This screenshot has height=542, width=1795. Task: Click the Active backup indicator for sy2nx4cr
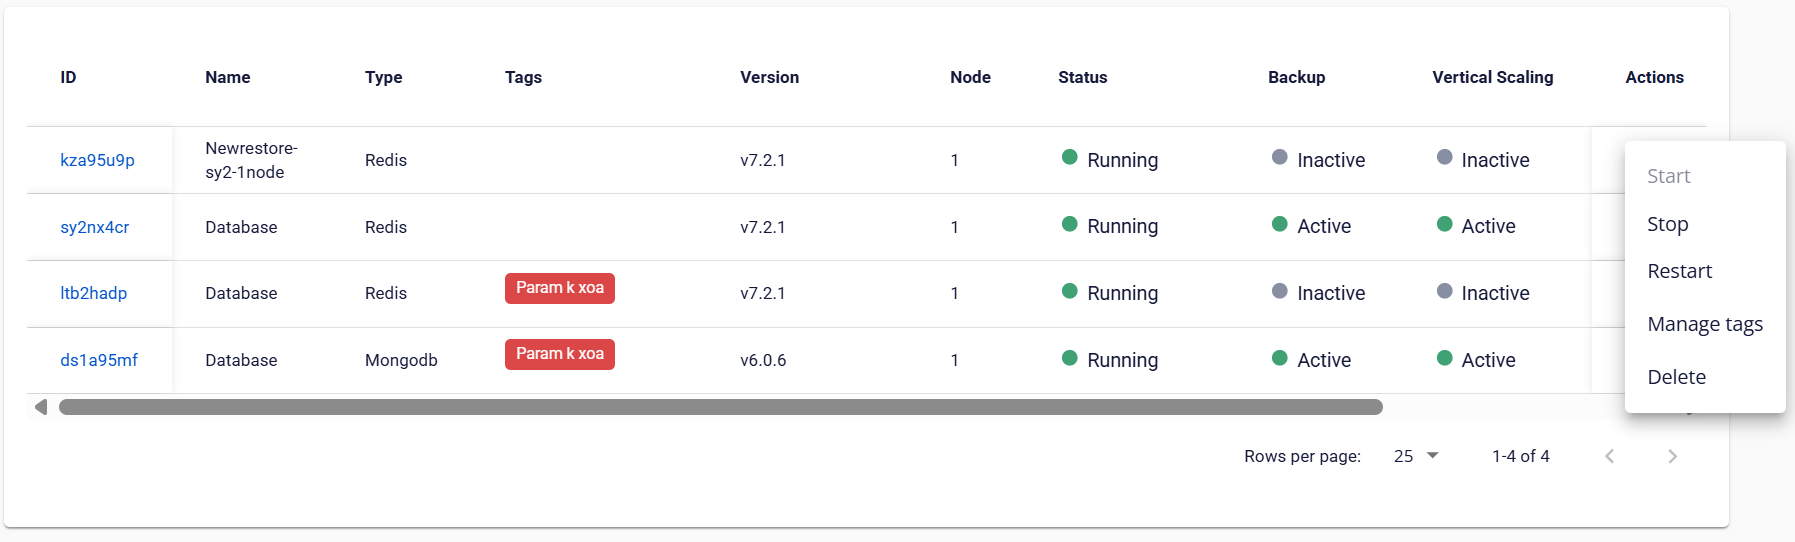click(x=1280, y=224)
